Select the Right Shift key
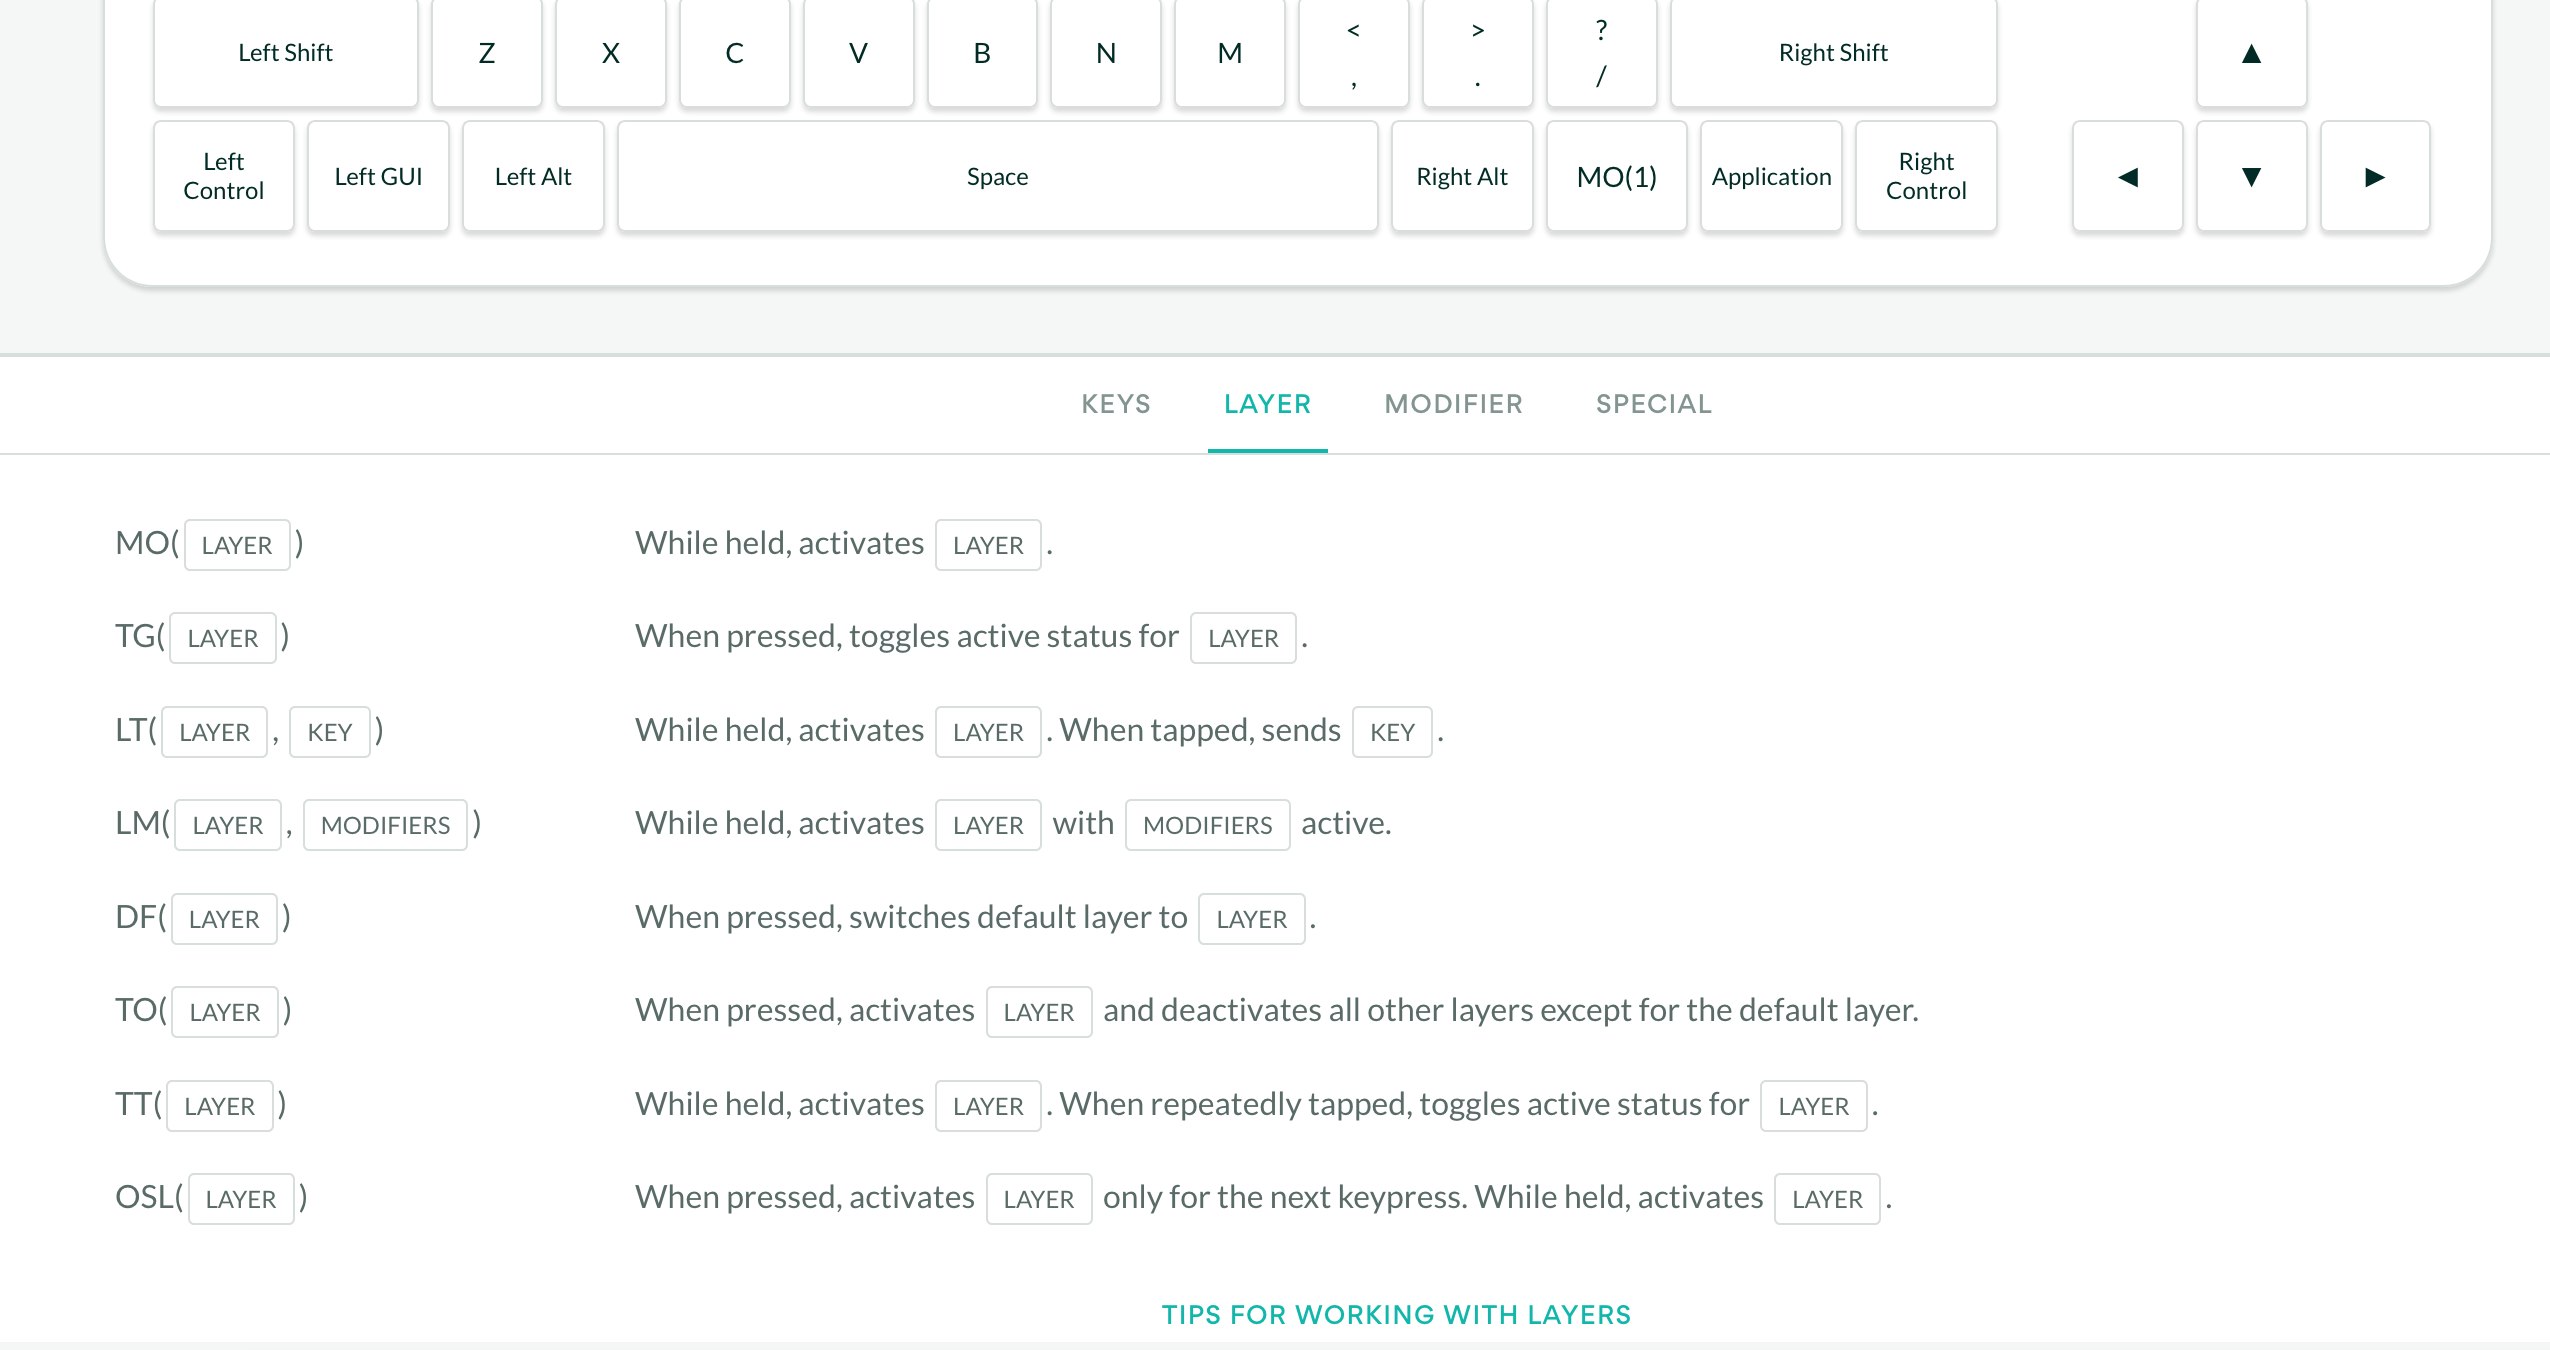2550x1350 pixels. 1833,53
